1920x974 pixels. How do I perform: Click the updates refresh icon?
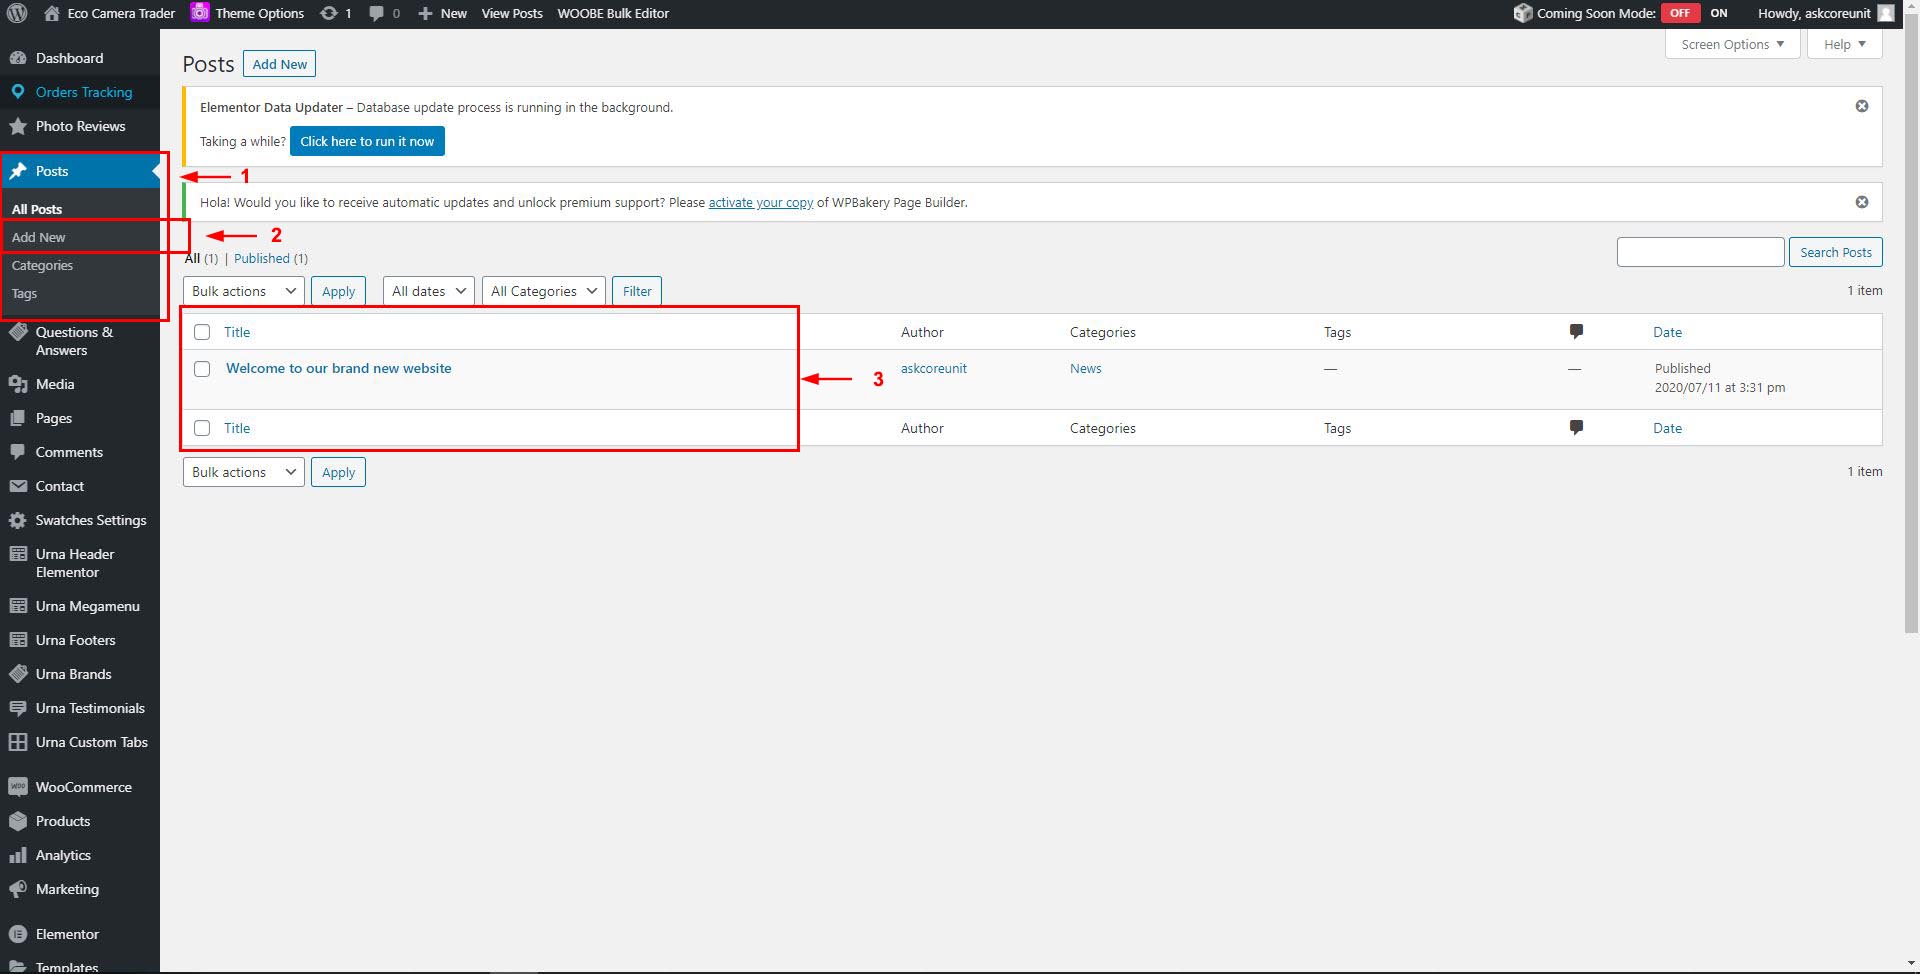[328, 13]
